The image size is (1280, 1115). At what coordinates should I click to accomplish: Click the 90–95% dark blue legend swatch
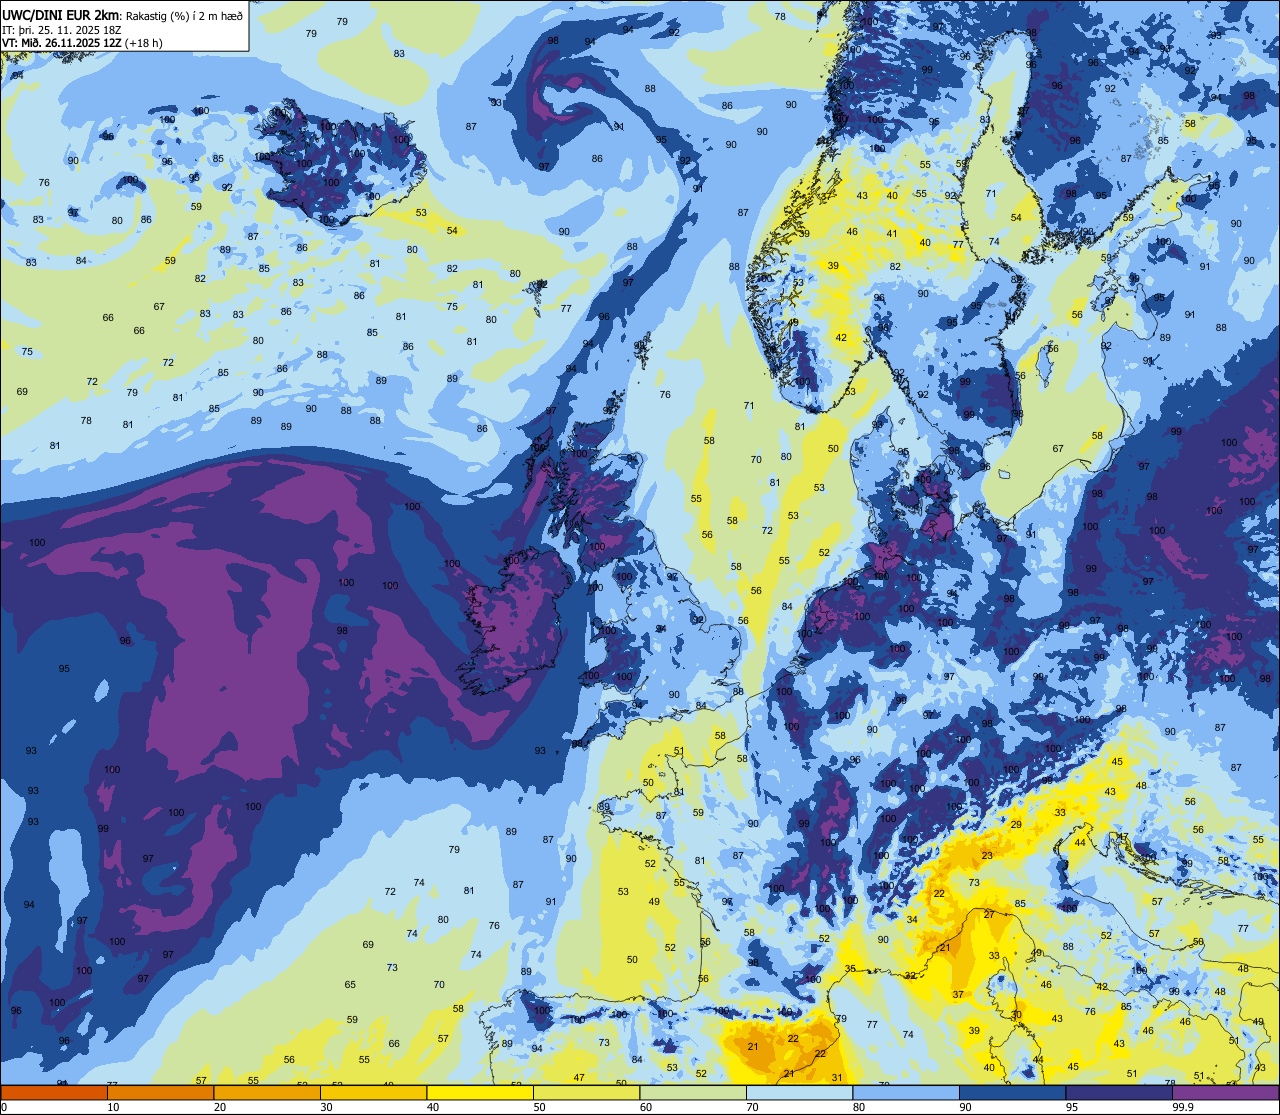pyautogui.click(x=1012, y=1093)
